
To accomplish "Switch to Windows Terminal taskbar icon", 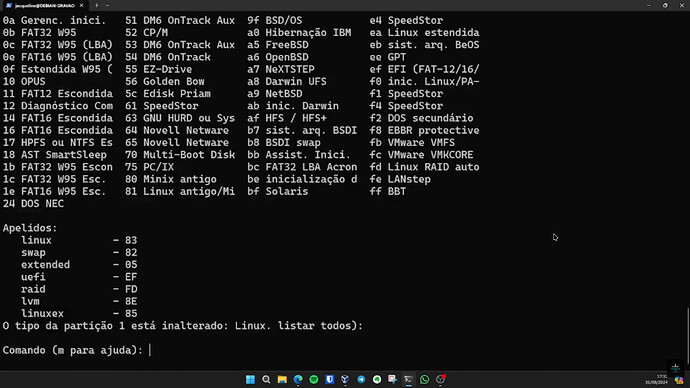I will [x=408, y=379].
